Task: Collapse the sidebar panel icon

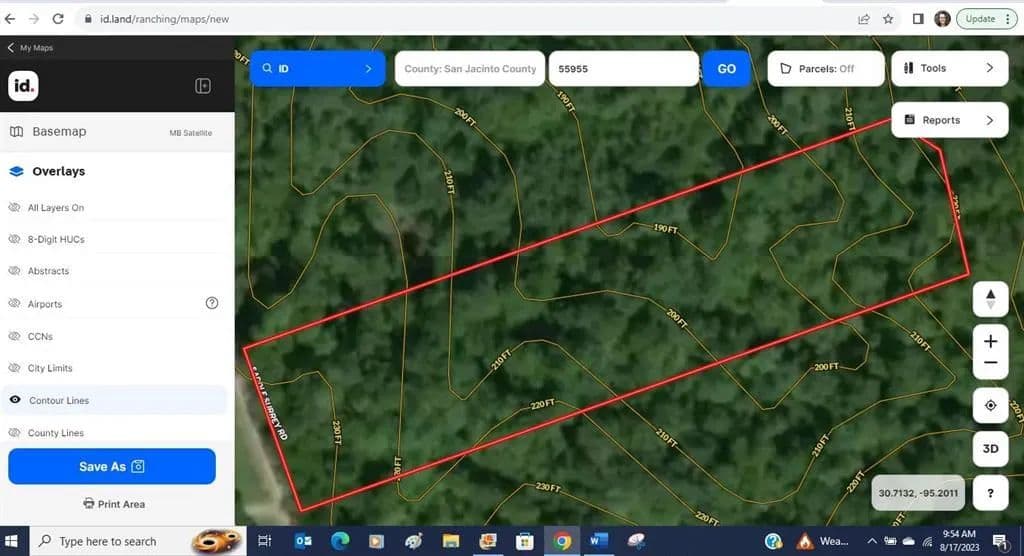Action: point(202,86)
